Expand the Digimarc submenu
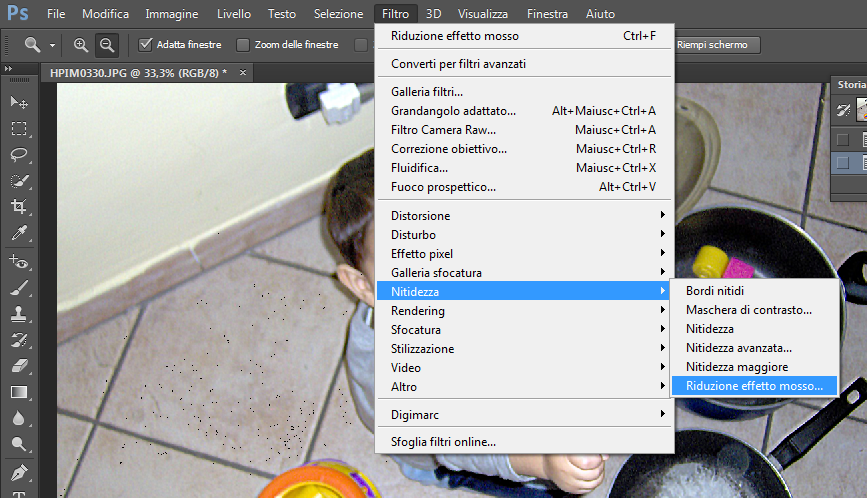Image resolution: width=867 pixels, height=498 pixels. click(x=524, y=415)
